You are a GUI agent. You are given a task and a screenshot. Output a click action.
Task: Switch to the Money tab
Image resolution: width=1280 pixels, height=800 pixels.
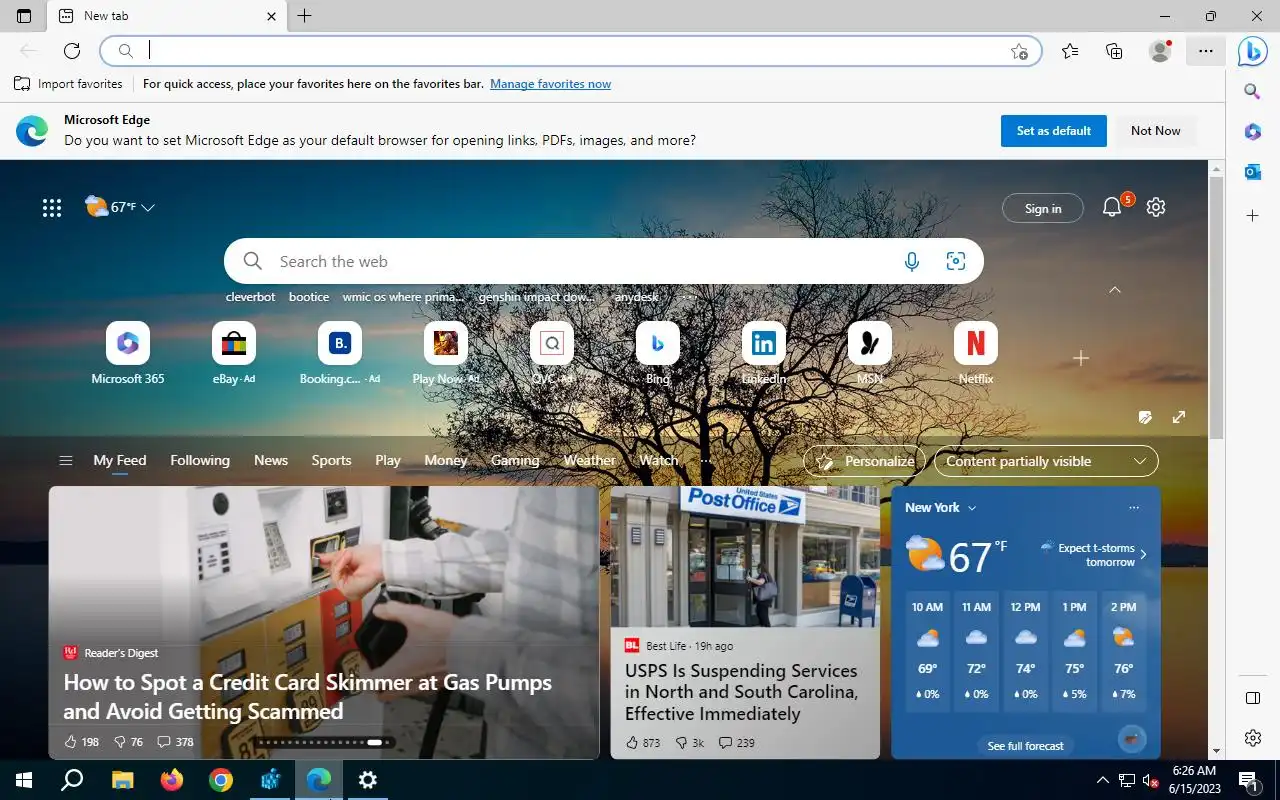[446, 461]
